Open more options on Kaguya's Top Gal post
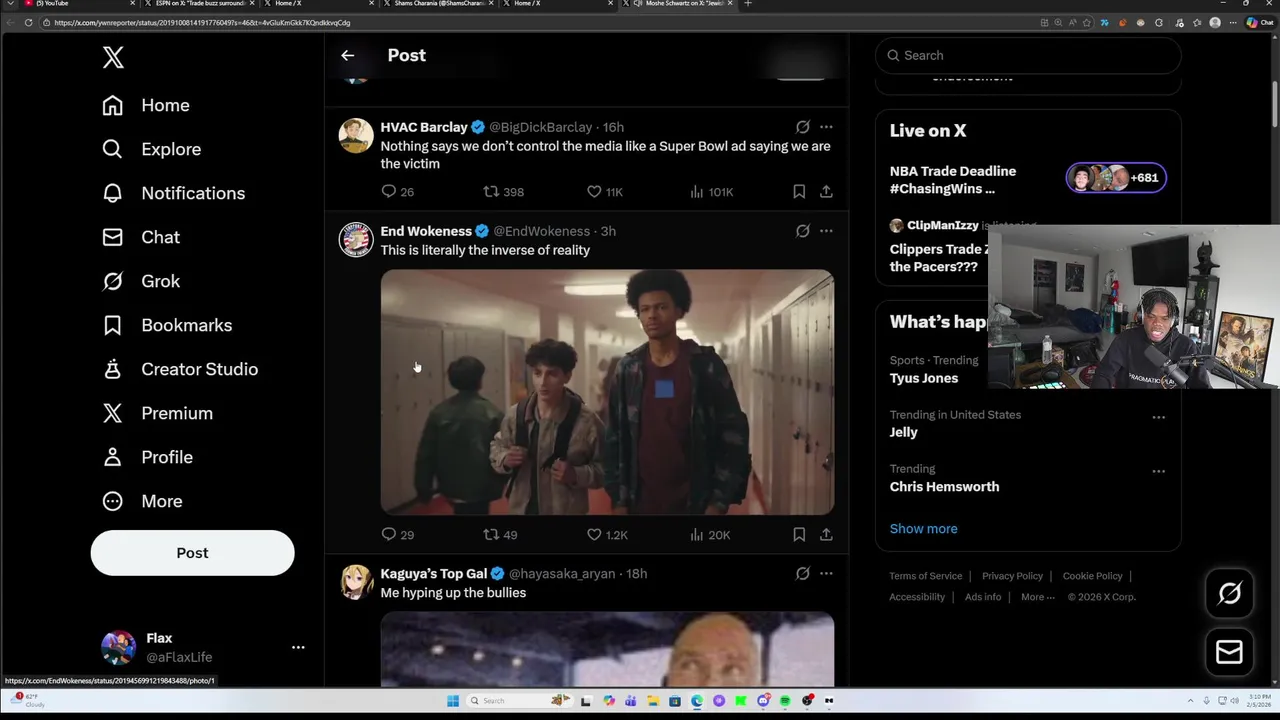1280x720 pixels. coord(826,573)
